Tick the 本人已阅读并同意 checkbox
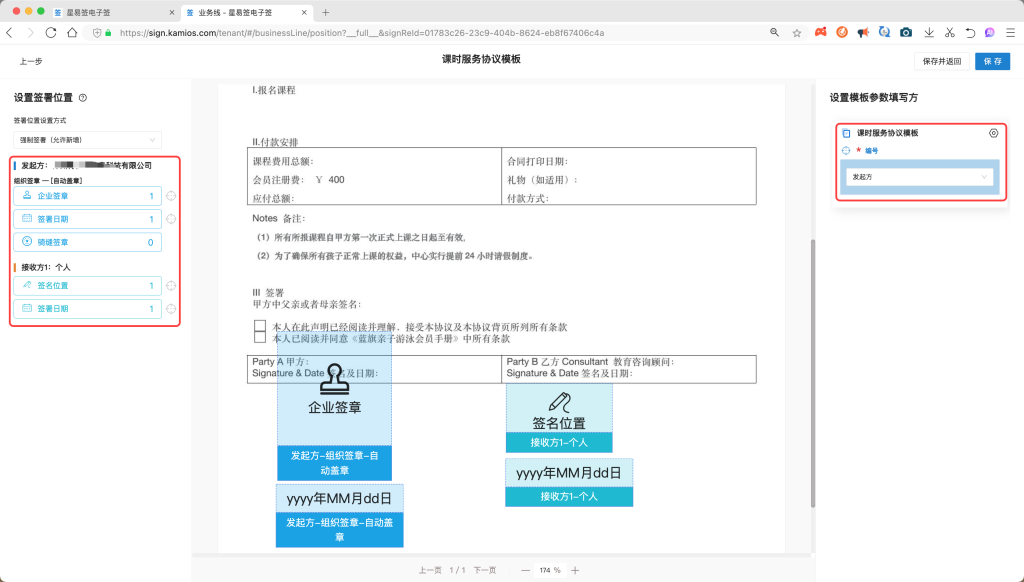 (260, 337)
